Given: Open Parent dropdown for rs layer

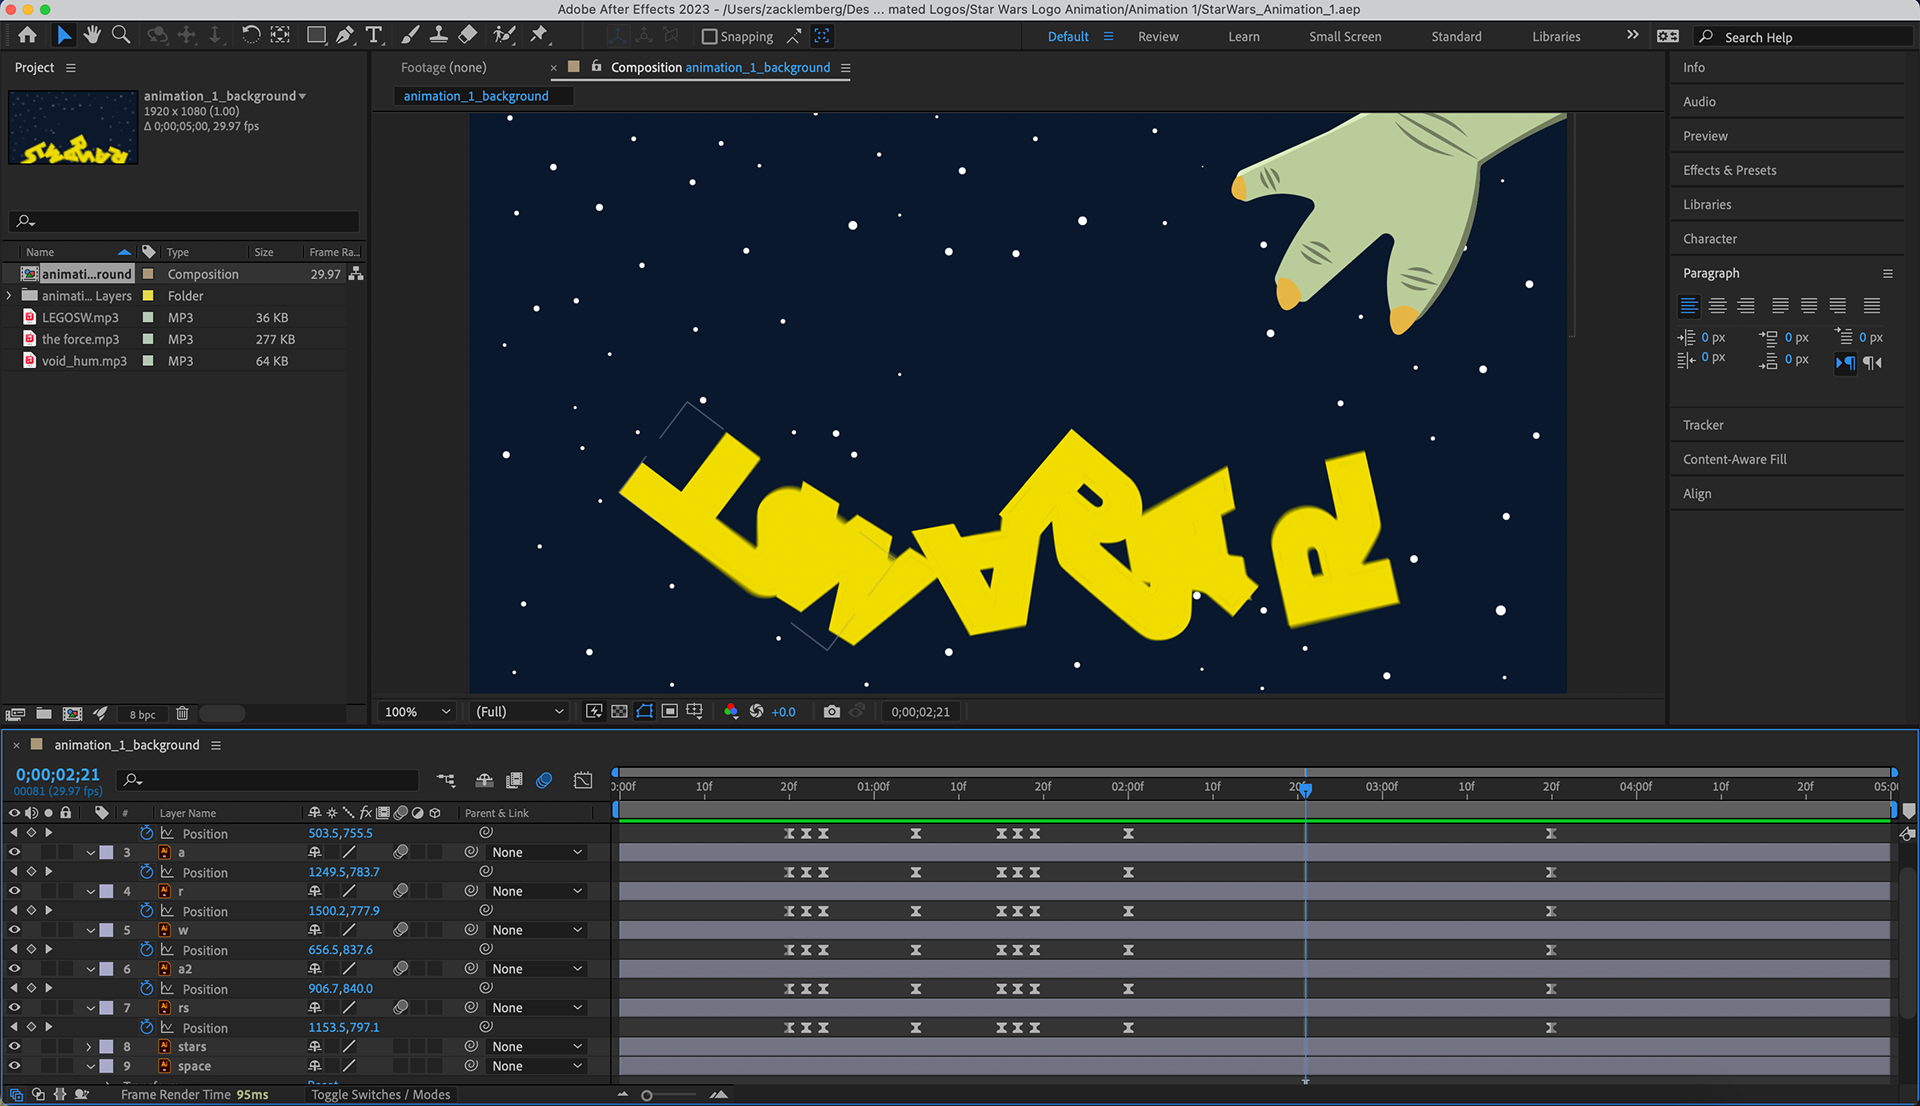Looking at the screenshot, I should pos(536,1008).
